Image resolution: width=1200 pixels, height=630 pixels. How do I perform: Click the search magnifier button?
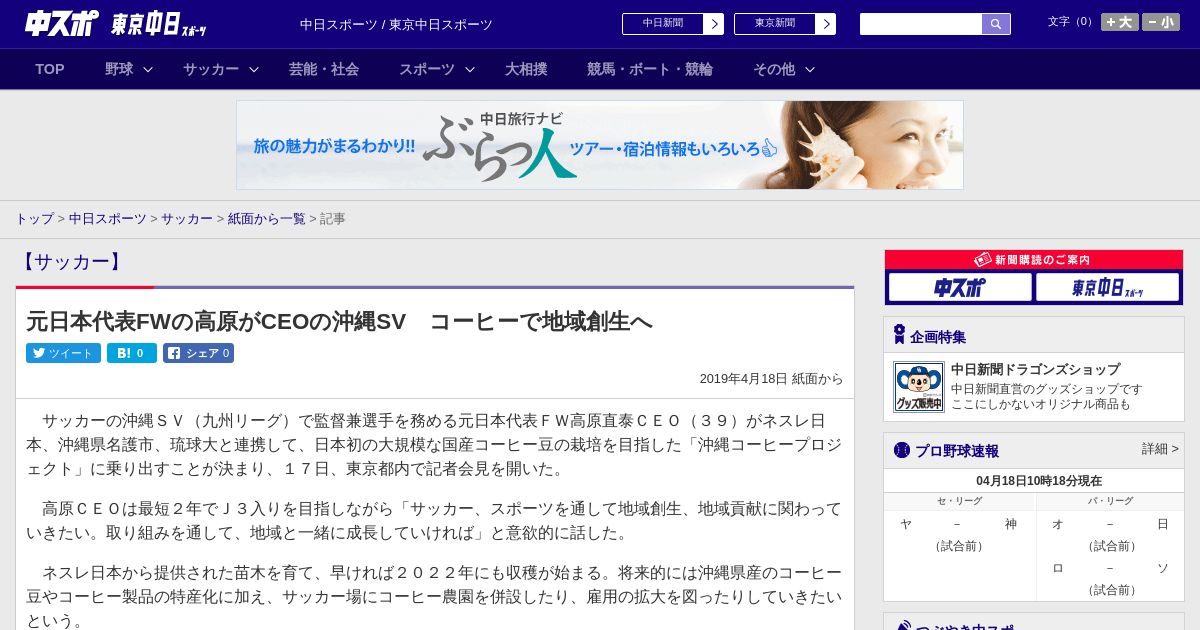click(996, 24)
